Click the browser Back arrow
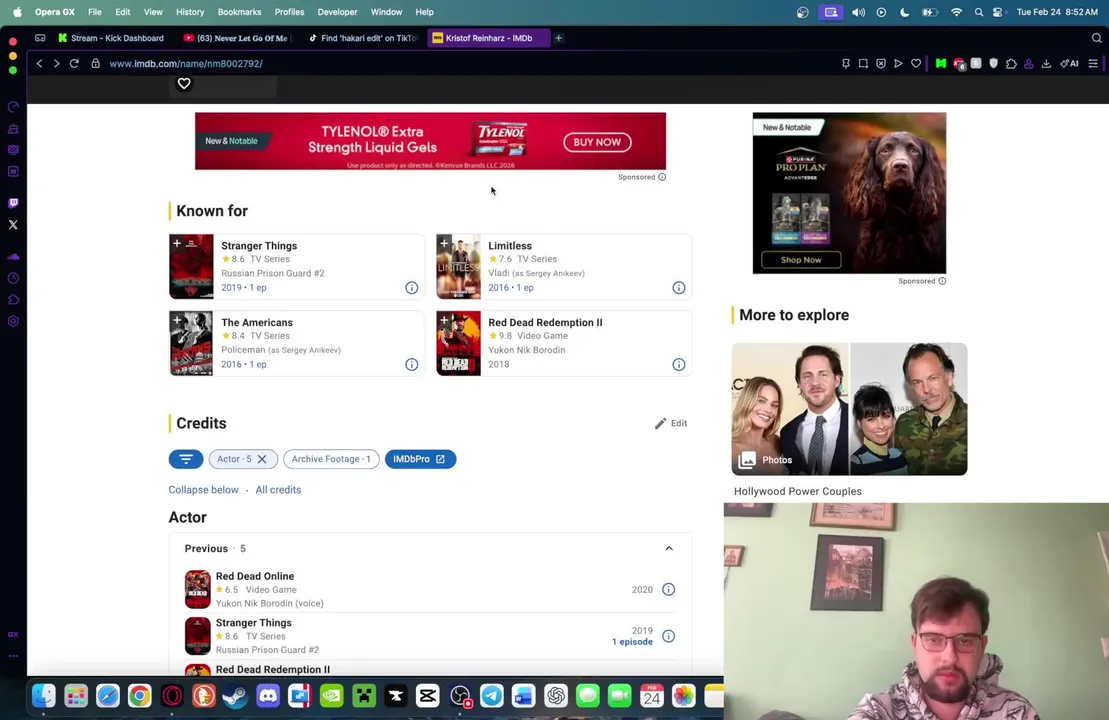The height and width of the screenshot is (720, 1109). point(40,64)
